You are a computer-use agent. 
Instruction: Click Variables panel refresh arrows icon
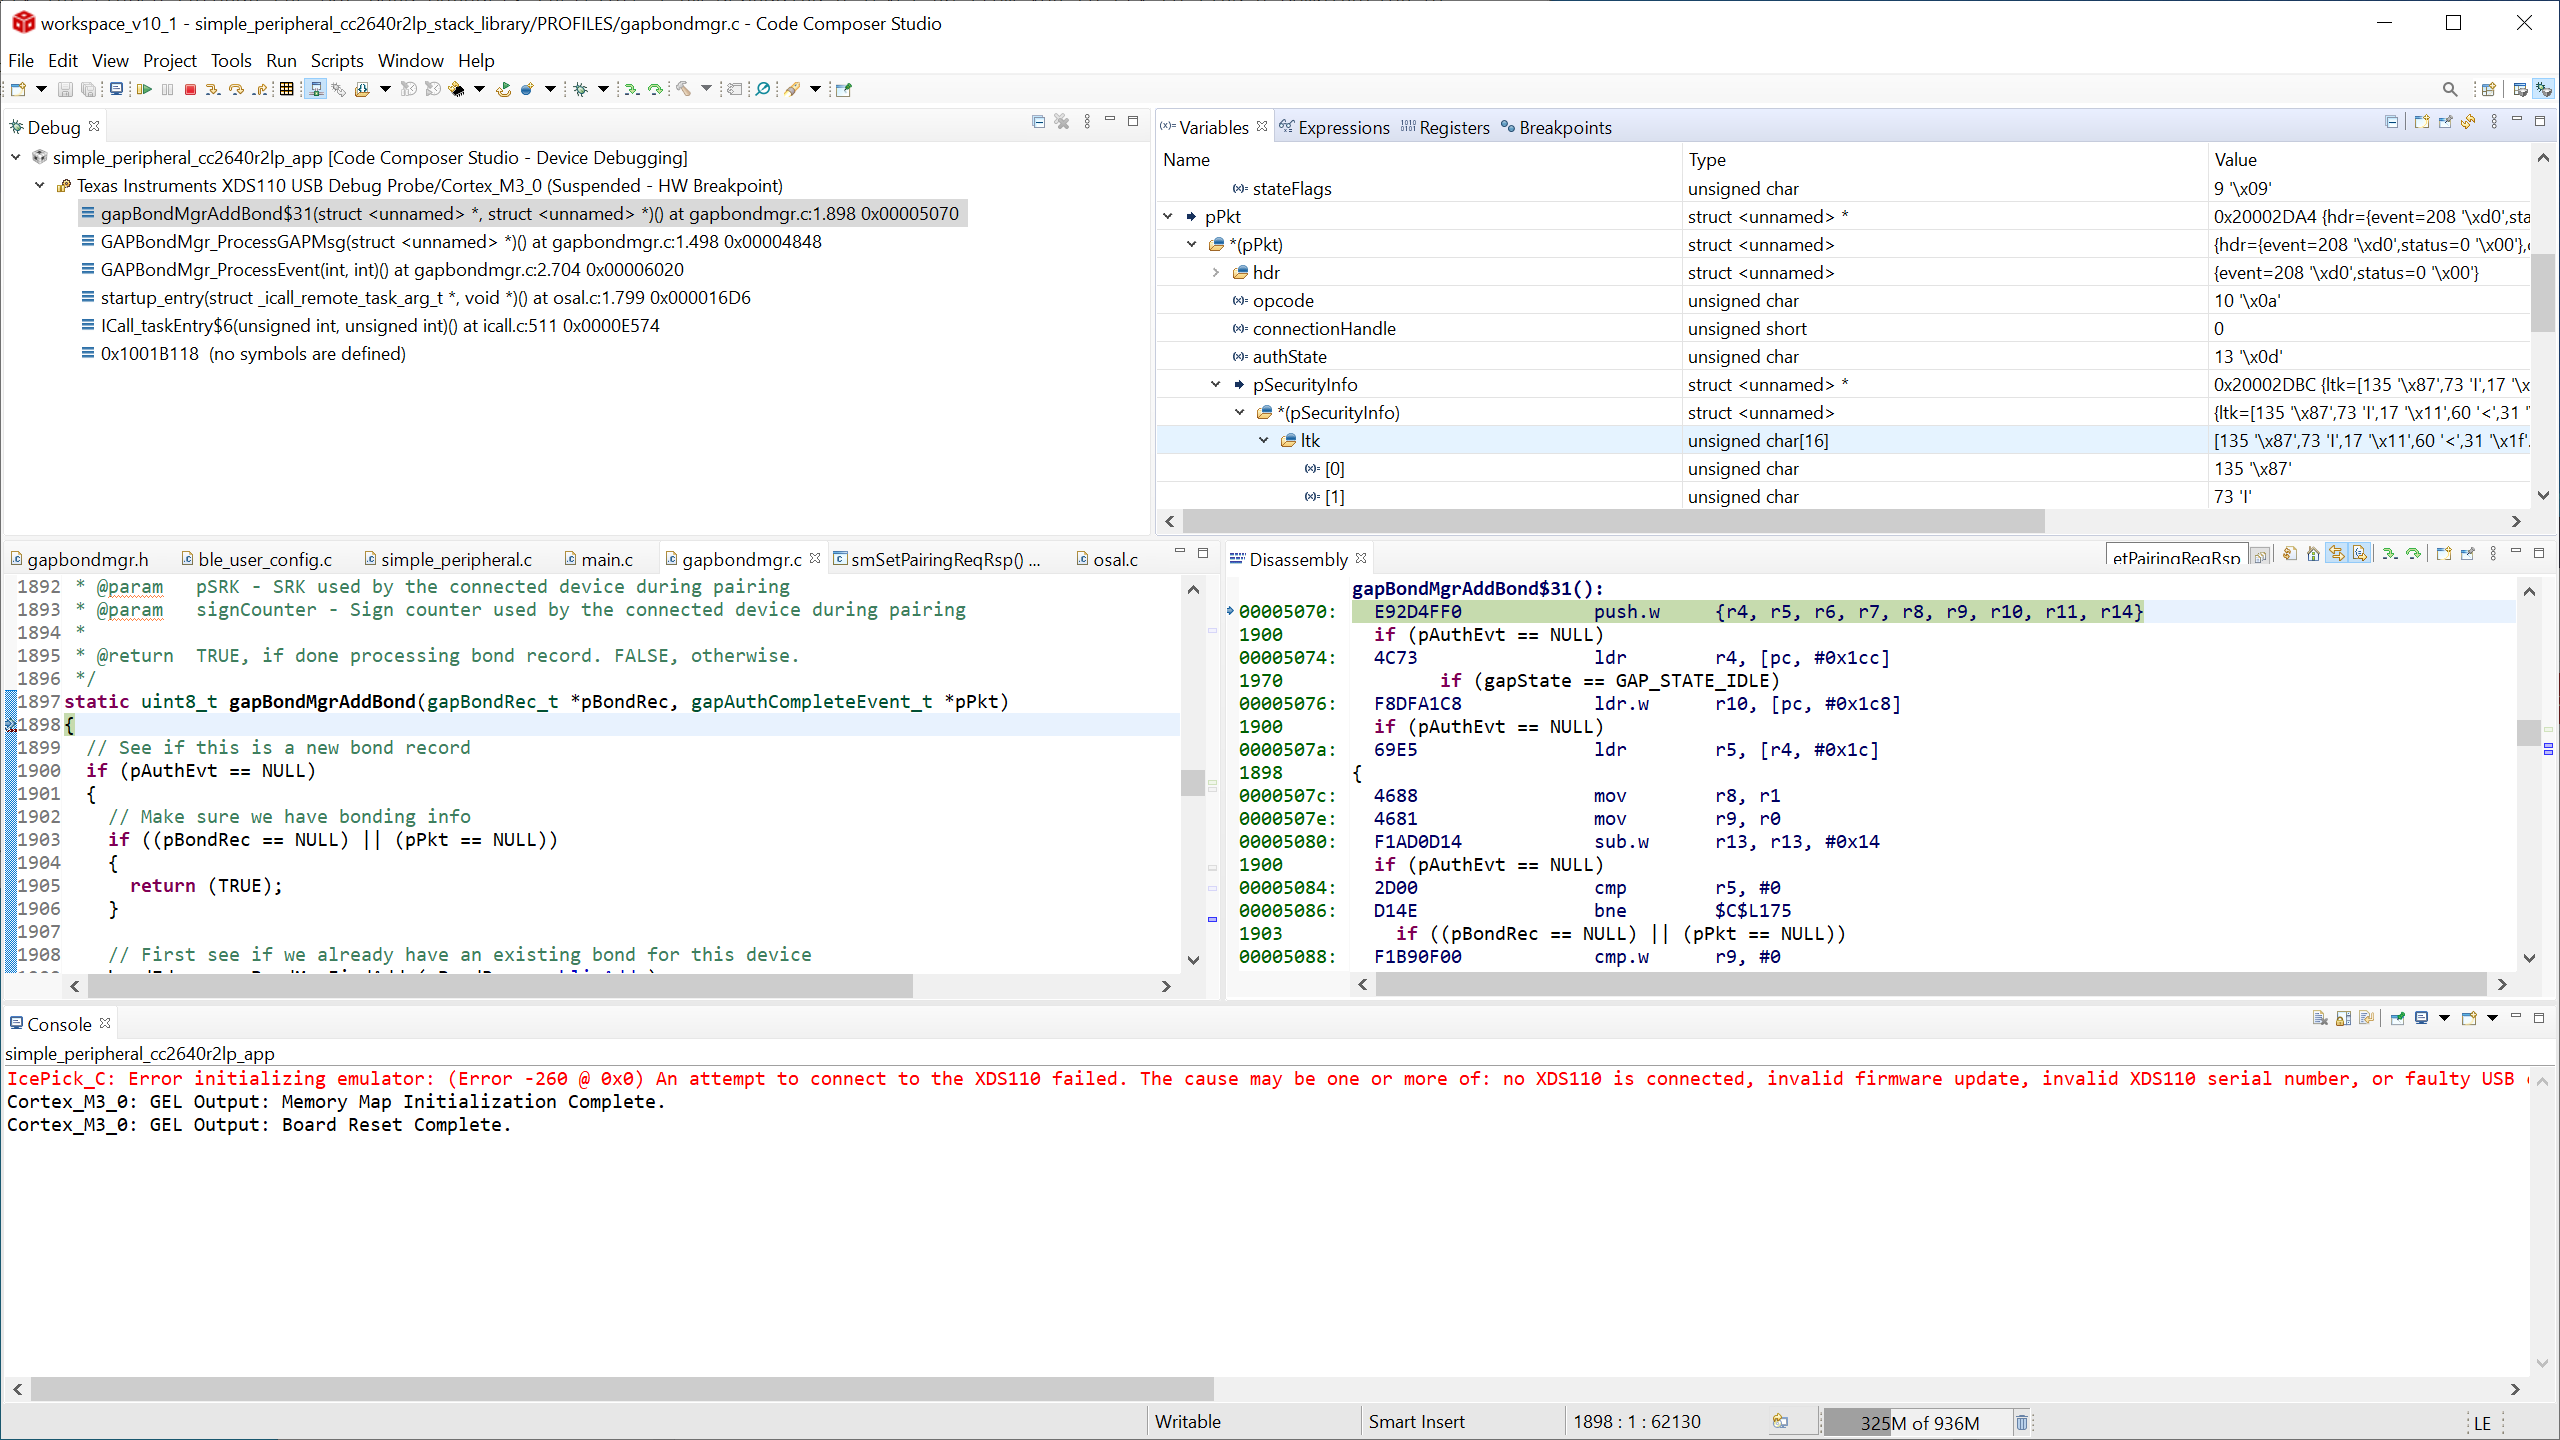pos(2469,121)
